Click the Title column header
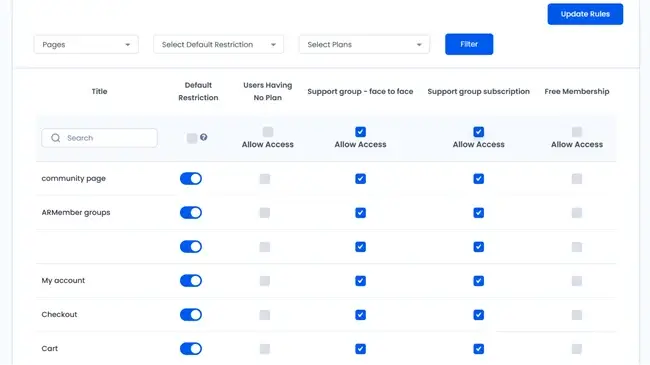Image resolution: width=650 pixels, height=365 pixels. (99, 91)
